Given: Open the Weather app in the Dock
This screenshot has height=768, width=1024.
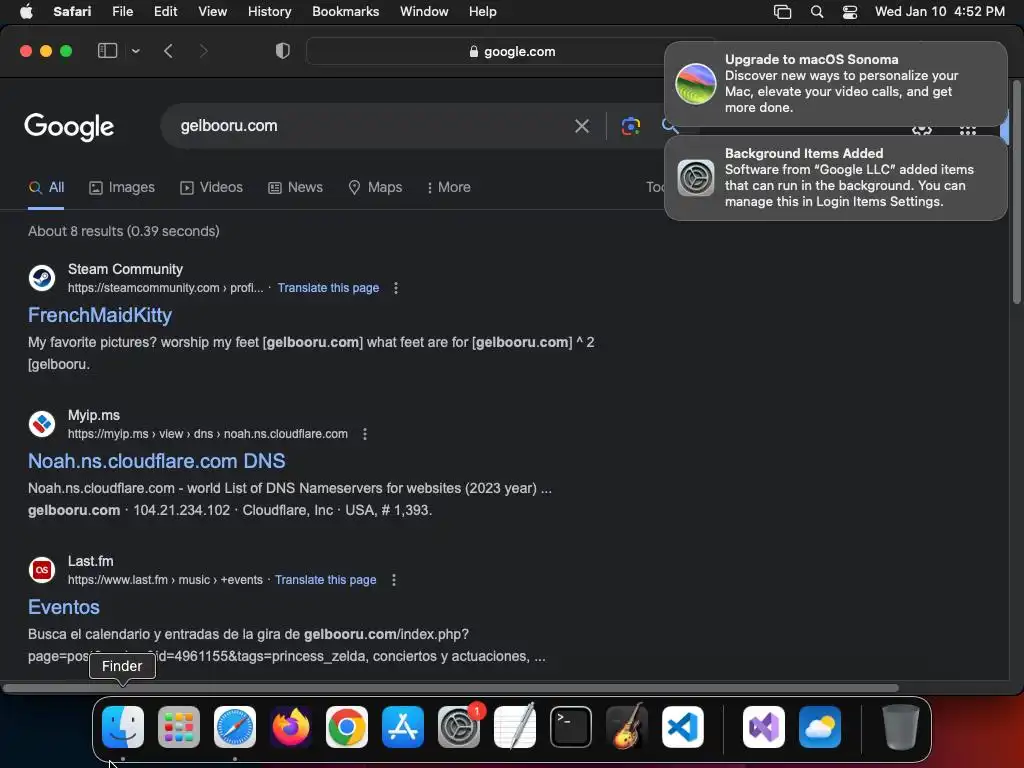Looking at the screenshot, I should tap(820, 726).
